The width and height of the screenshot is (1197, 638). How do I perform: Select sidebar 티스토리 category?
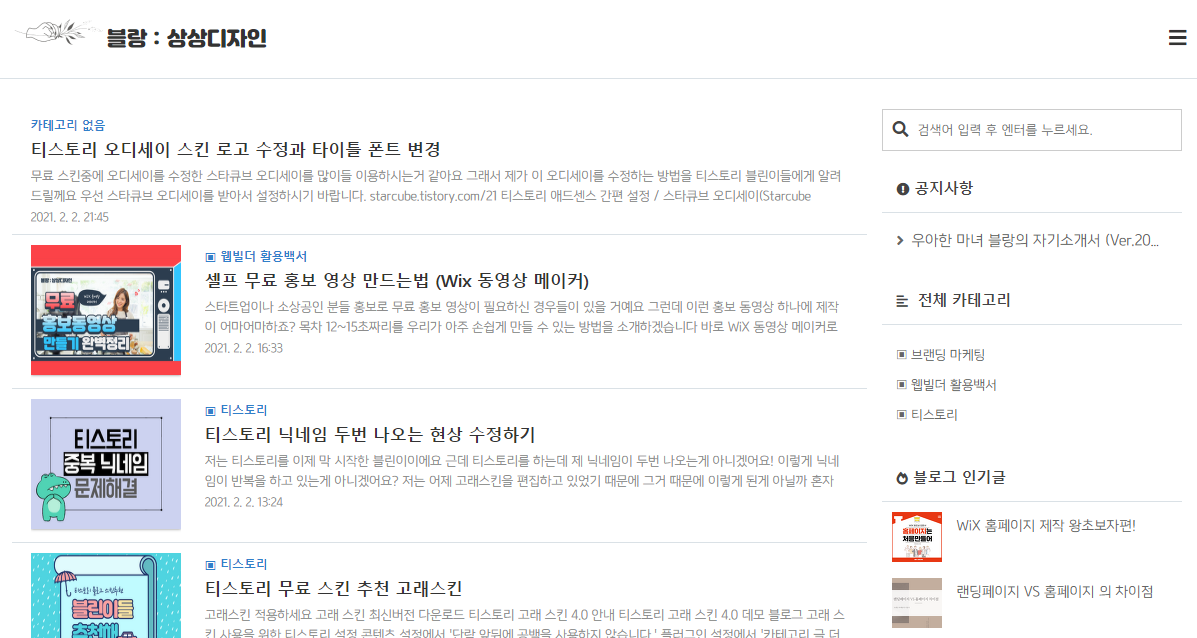click(x=934, y=414)
